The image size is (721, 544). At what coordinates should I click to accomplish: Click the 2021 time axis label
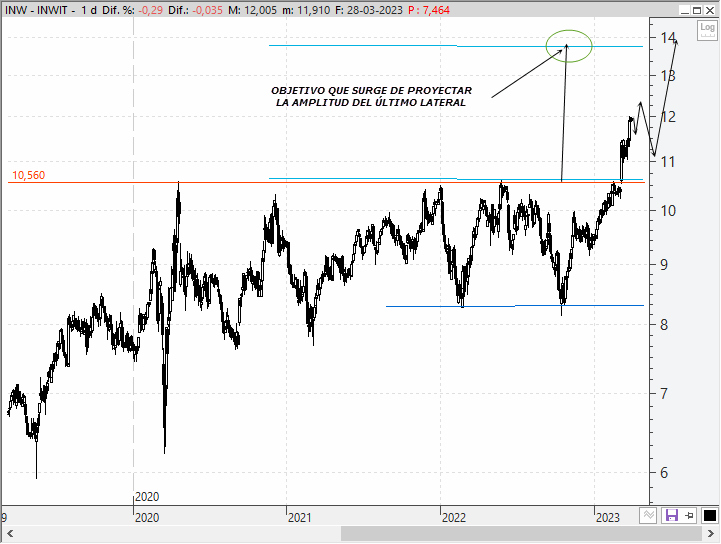[300, 518]
